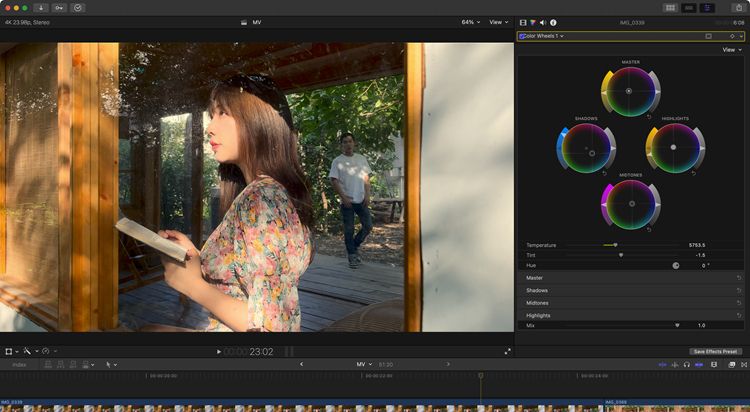Screen dimensions: 750x412
Task: Toggle the inspector panel layout button
Action: (707, 8)
